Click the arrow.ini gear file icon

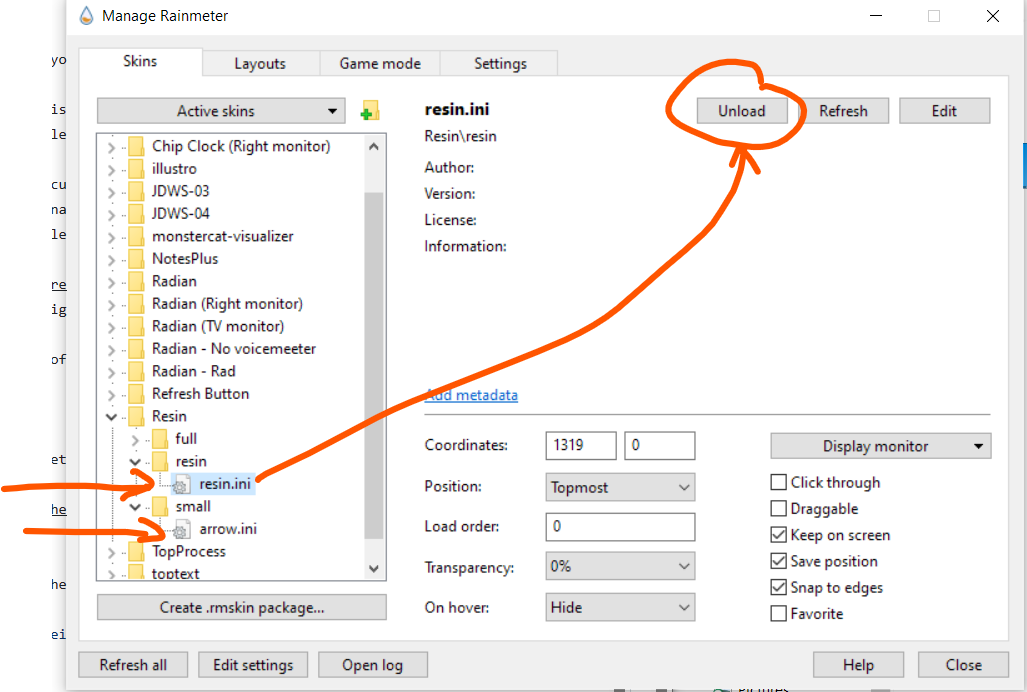point(181,530)
